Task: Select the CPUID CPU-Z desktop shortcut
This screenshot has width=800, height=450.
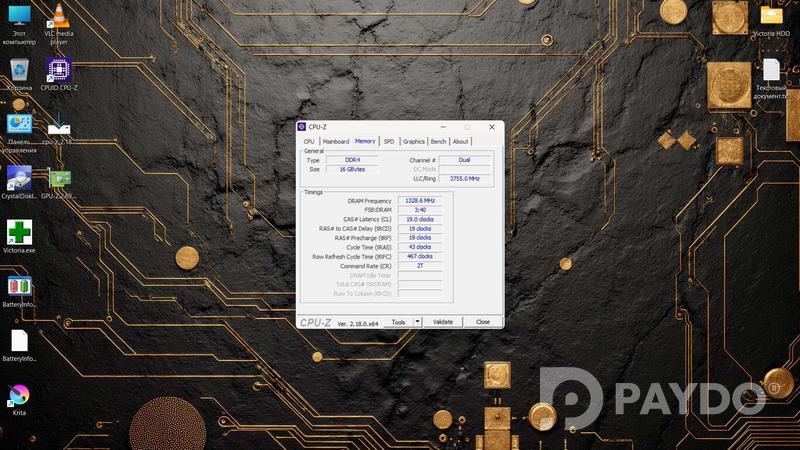Action: [59, 74]
